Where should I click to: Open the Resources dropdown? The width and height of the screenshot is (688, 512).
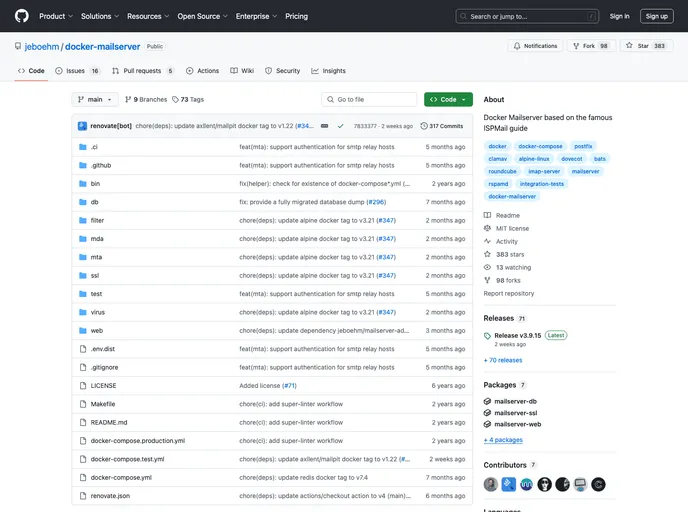click(148, 16)
